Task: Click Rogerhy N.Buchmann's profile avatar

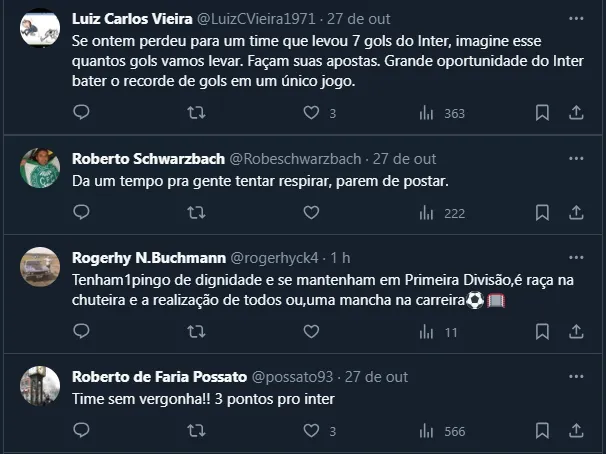Action: click(x=40, y=266)
